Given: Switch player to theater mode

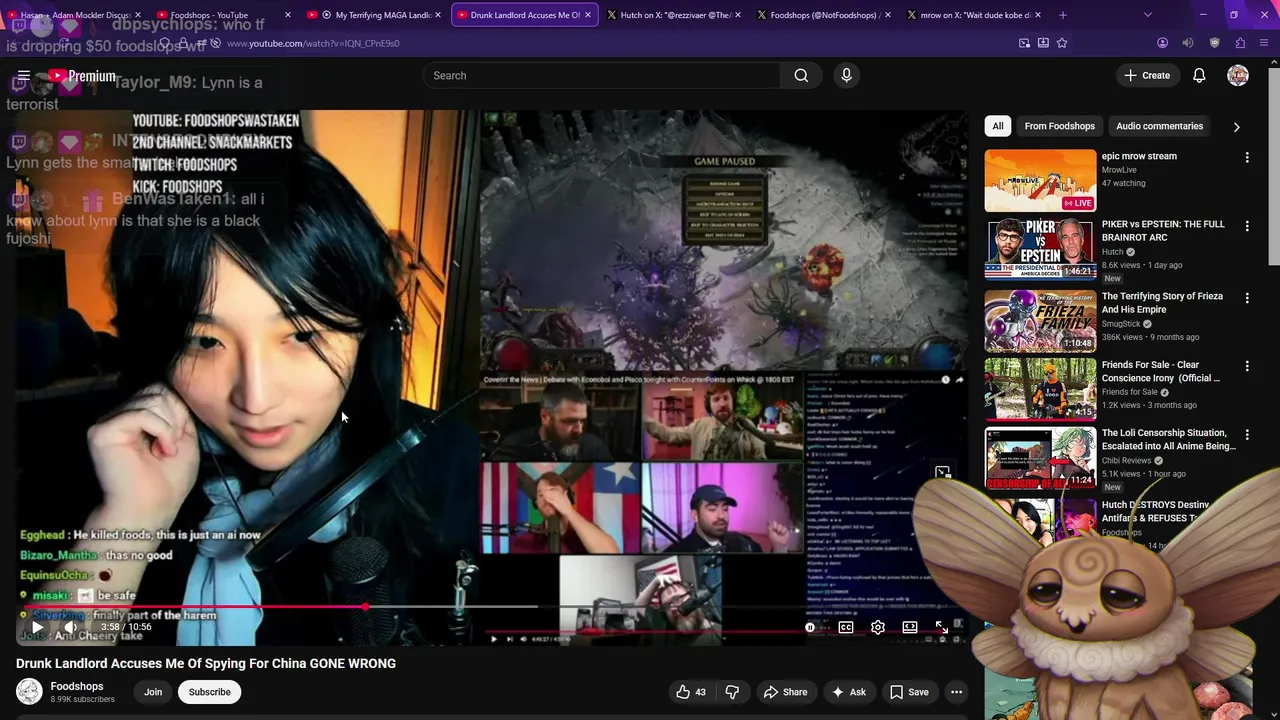Looking at the screenshot, I should (910, 627).
